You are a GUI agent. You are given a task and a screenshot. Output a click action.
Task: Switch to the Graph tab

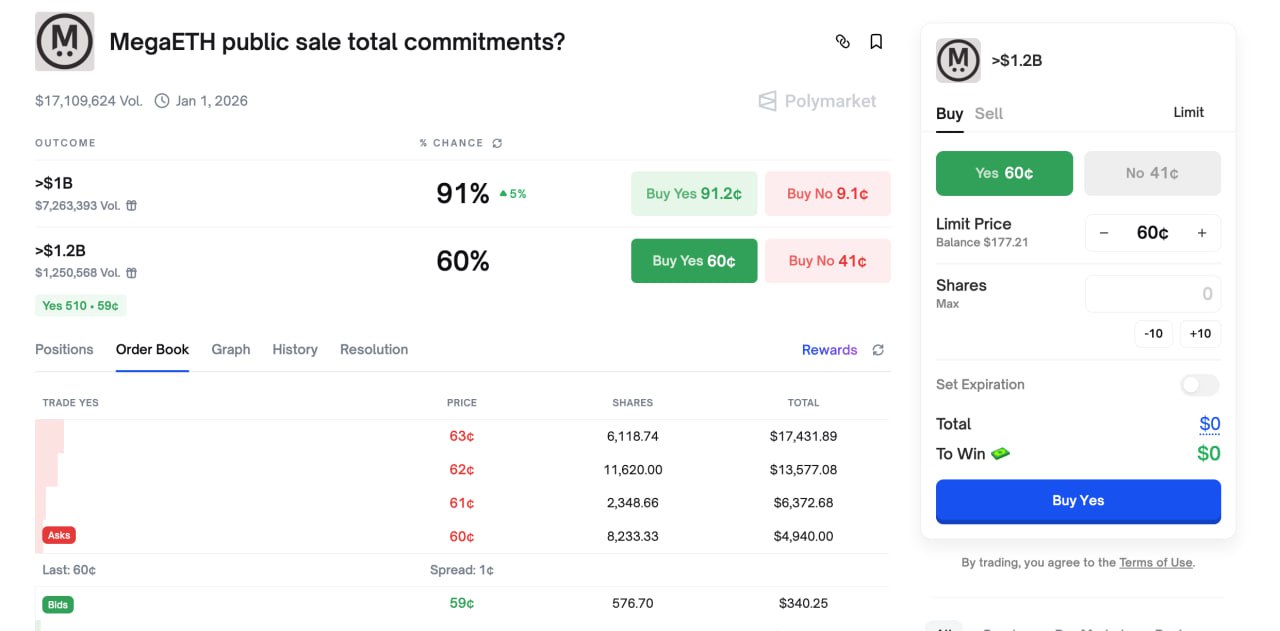coord(230,349)
